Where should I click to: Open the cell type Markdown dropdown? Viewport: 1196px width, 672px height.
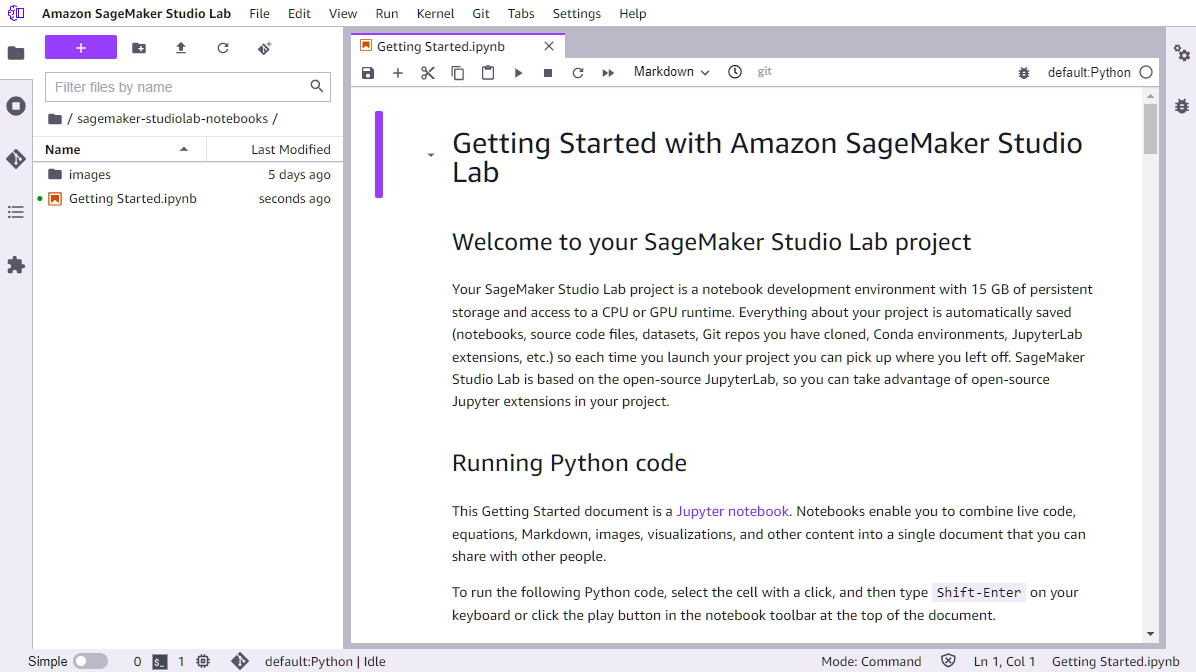click(670, 71)
